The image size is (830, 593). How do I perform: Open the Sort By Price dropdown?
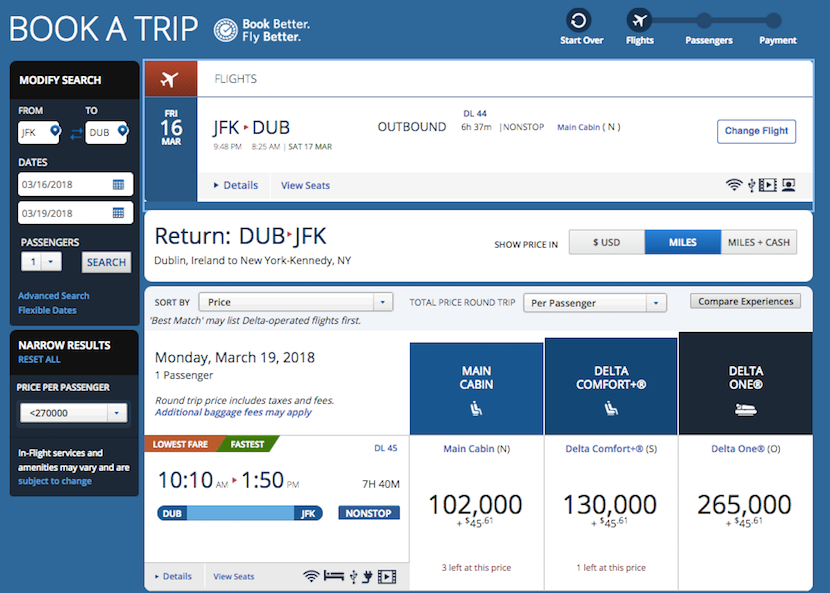(x=295, y=302)
